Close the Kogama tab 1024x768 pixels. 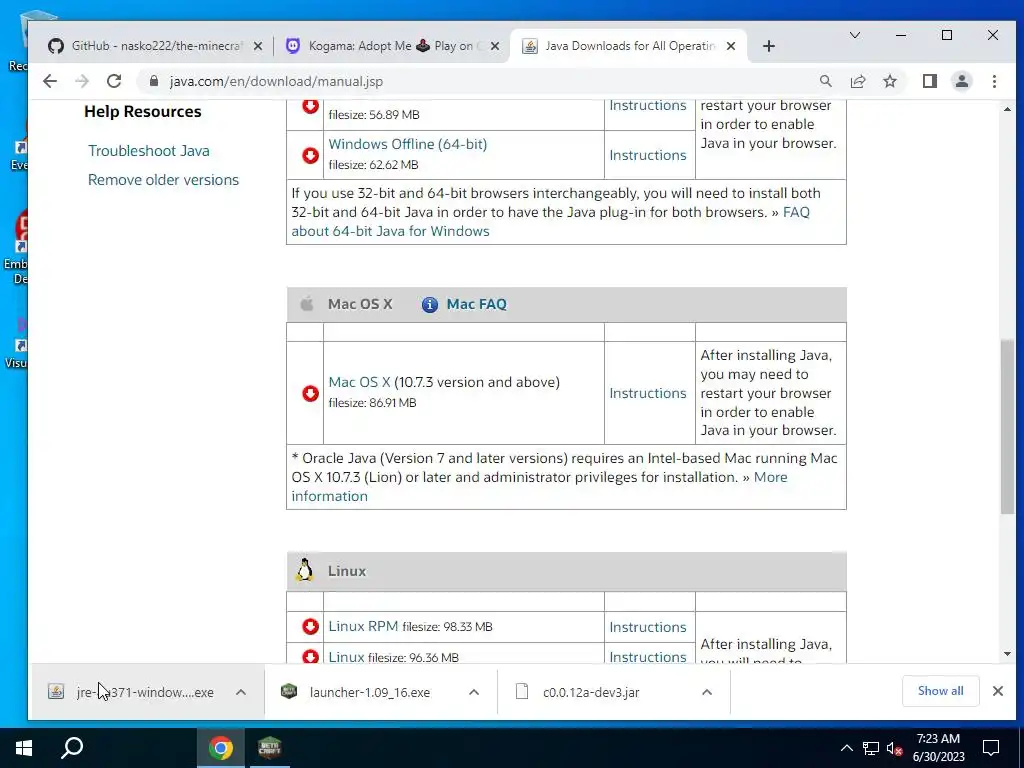pyautogui.click(x=494, y=46)
